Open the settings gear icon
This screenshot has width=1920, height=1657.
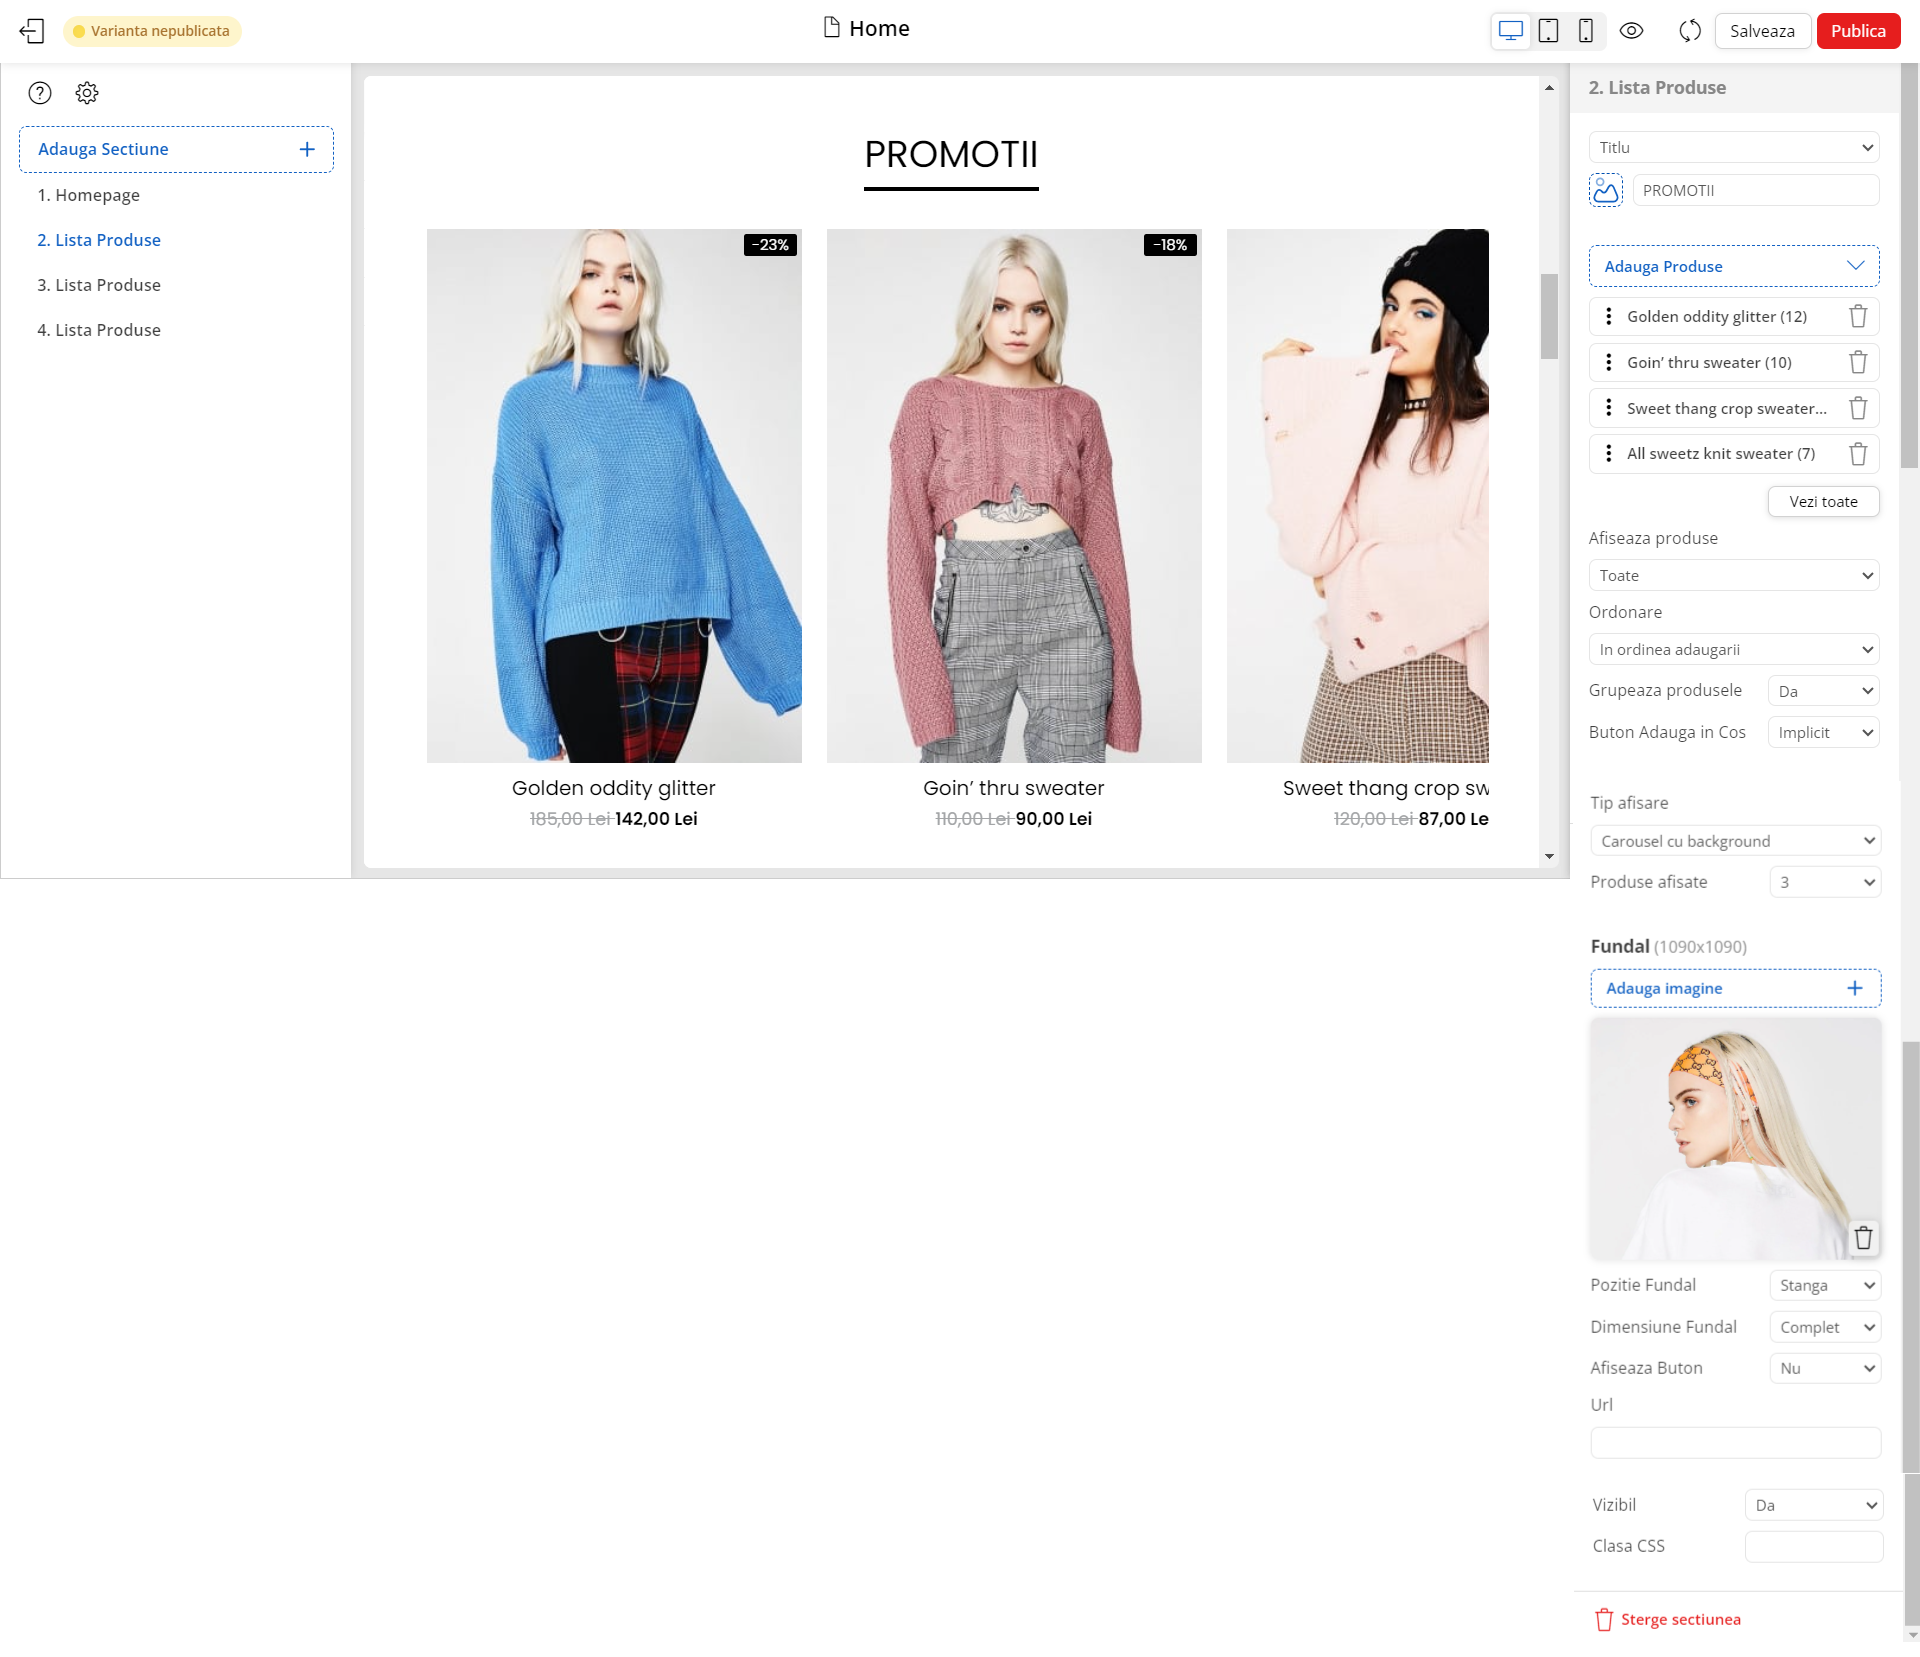(87, 92)
